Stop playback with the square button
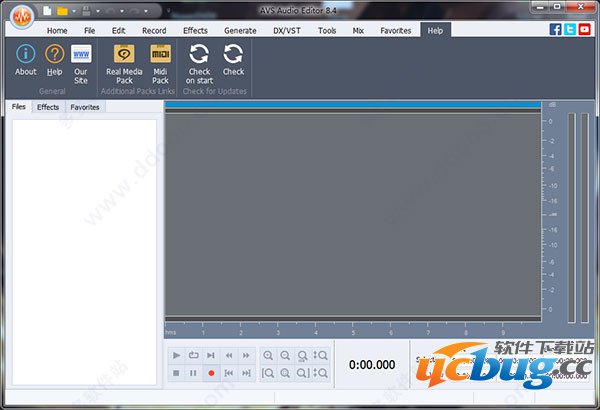600x410 pixels. 176,373
